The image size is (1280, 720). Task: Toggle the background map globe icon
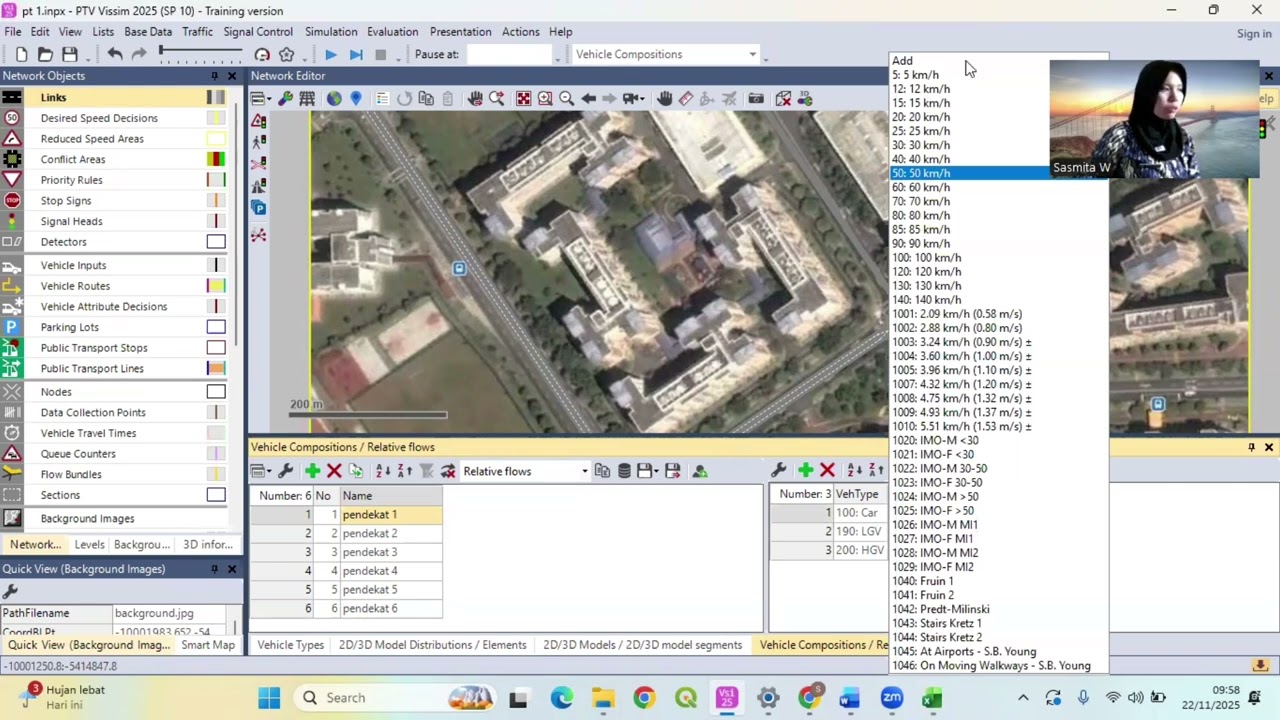click(x=334, y=99)
